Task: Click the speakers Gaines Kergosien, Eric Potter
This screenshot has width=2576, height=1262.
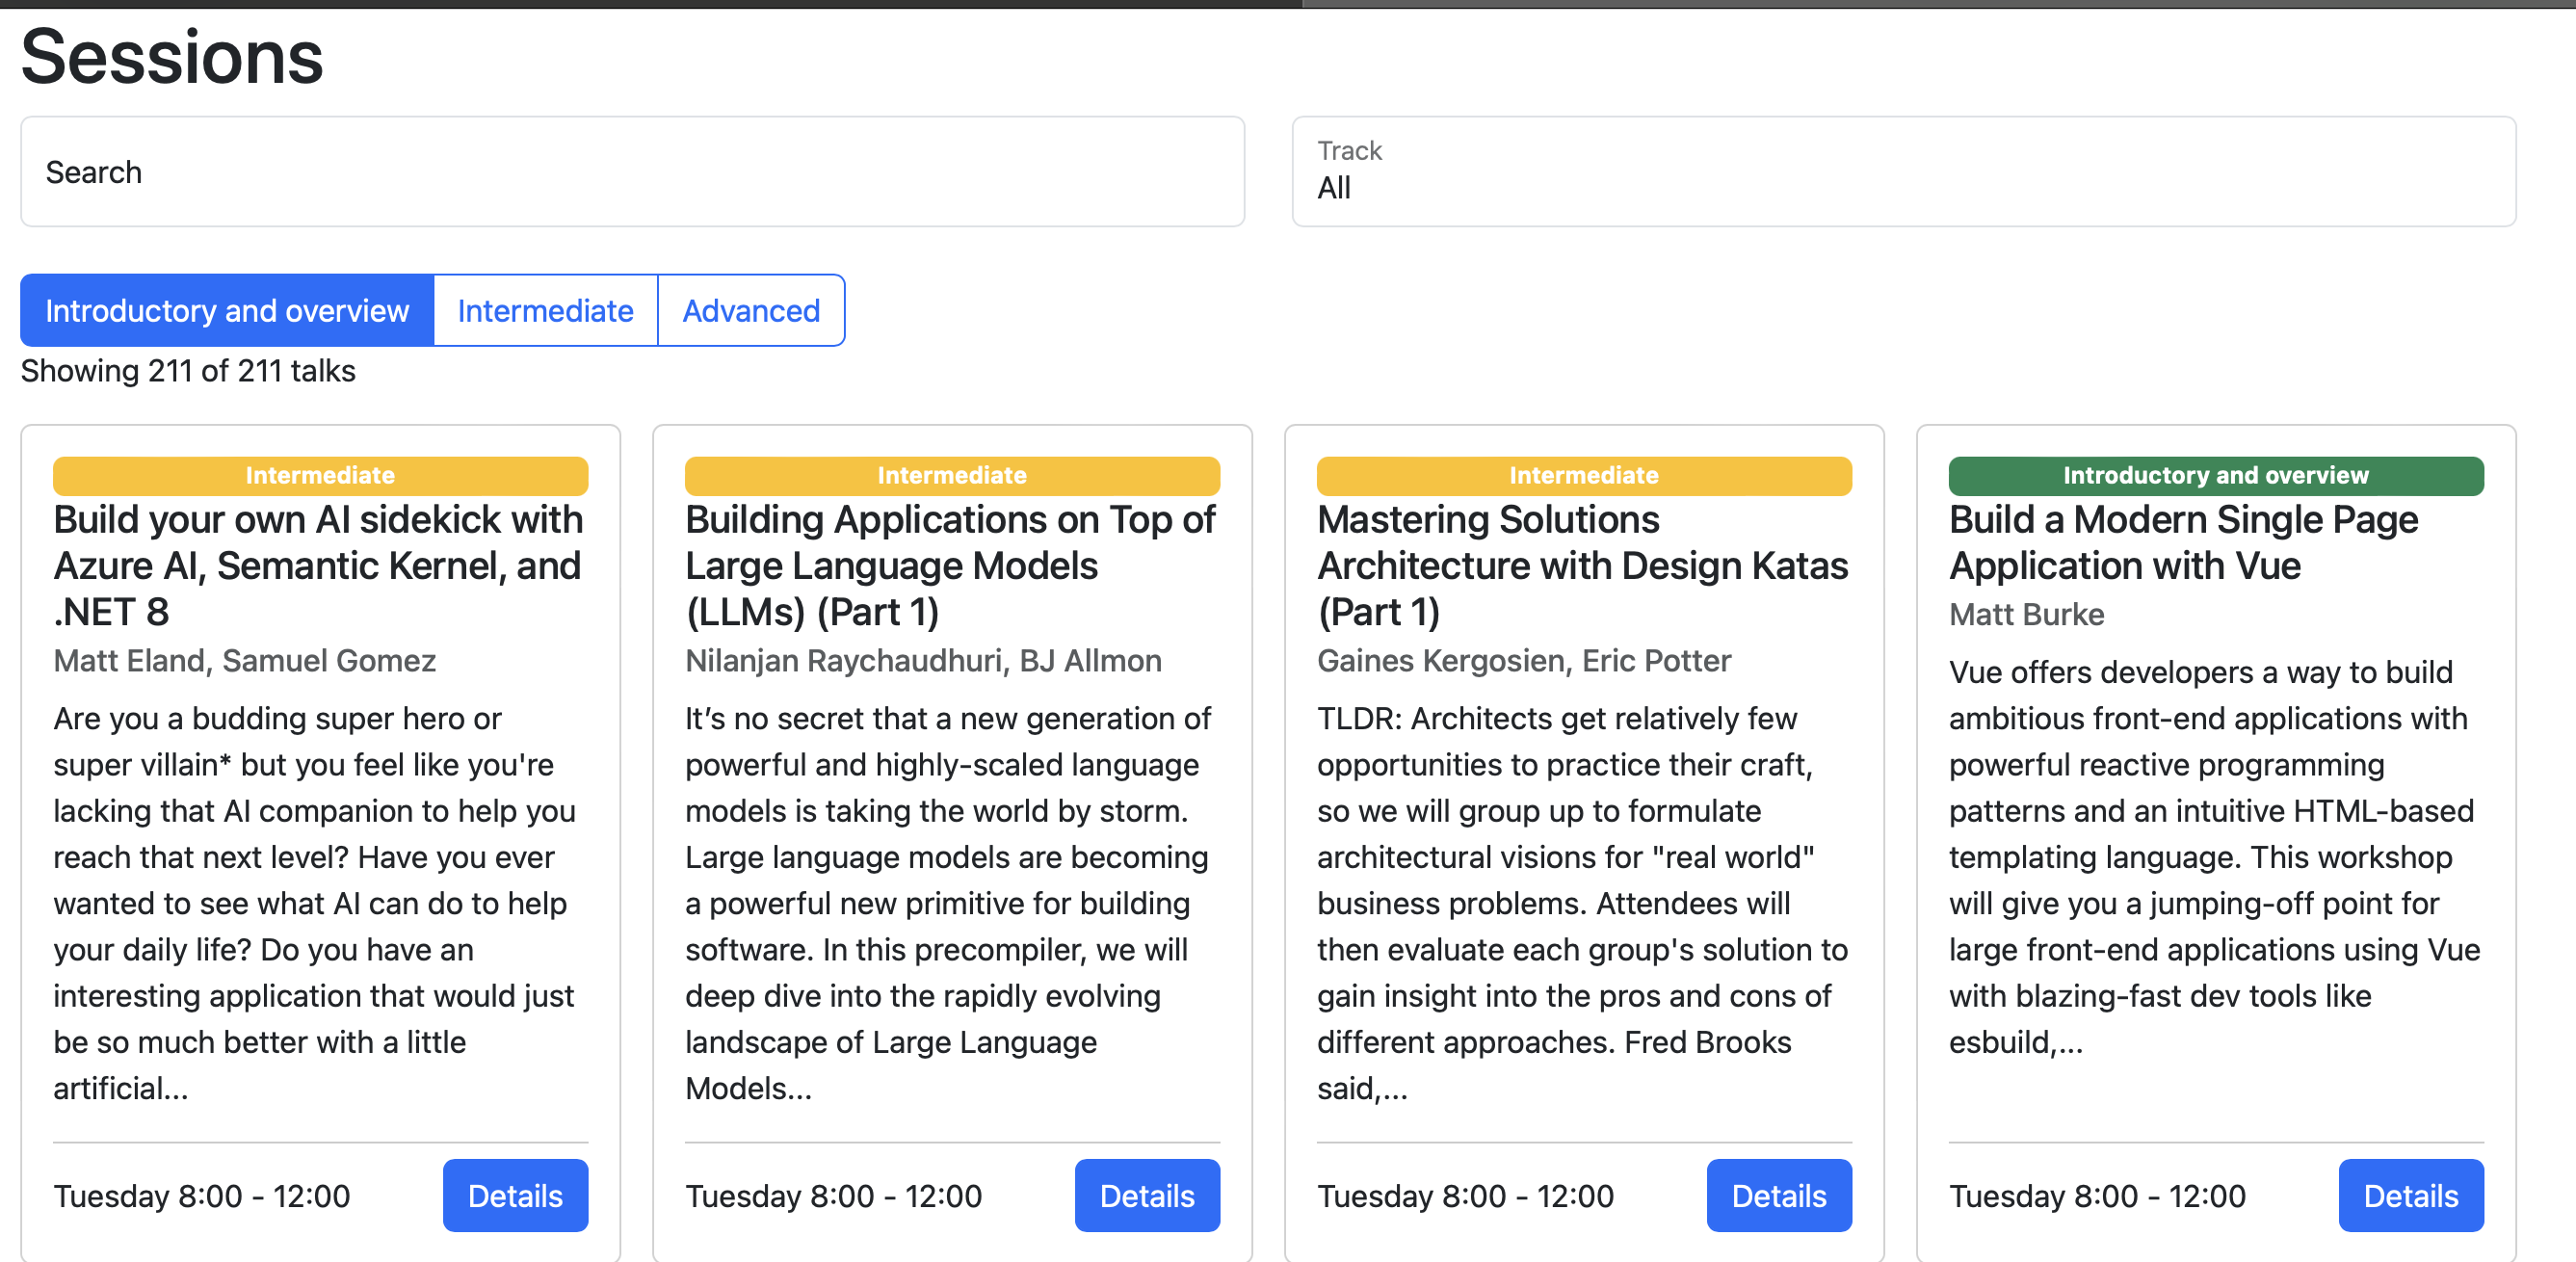Action: point(1523,660)
